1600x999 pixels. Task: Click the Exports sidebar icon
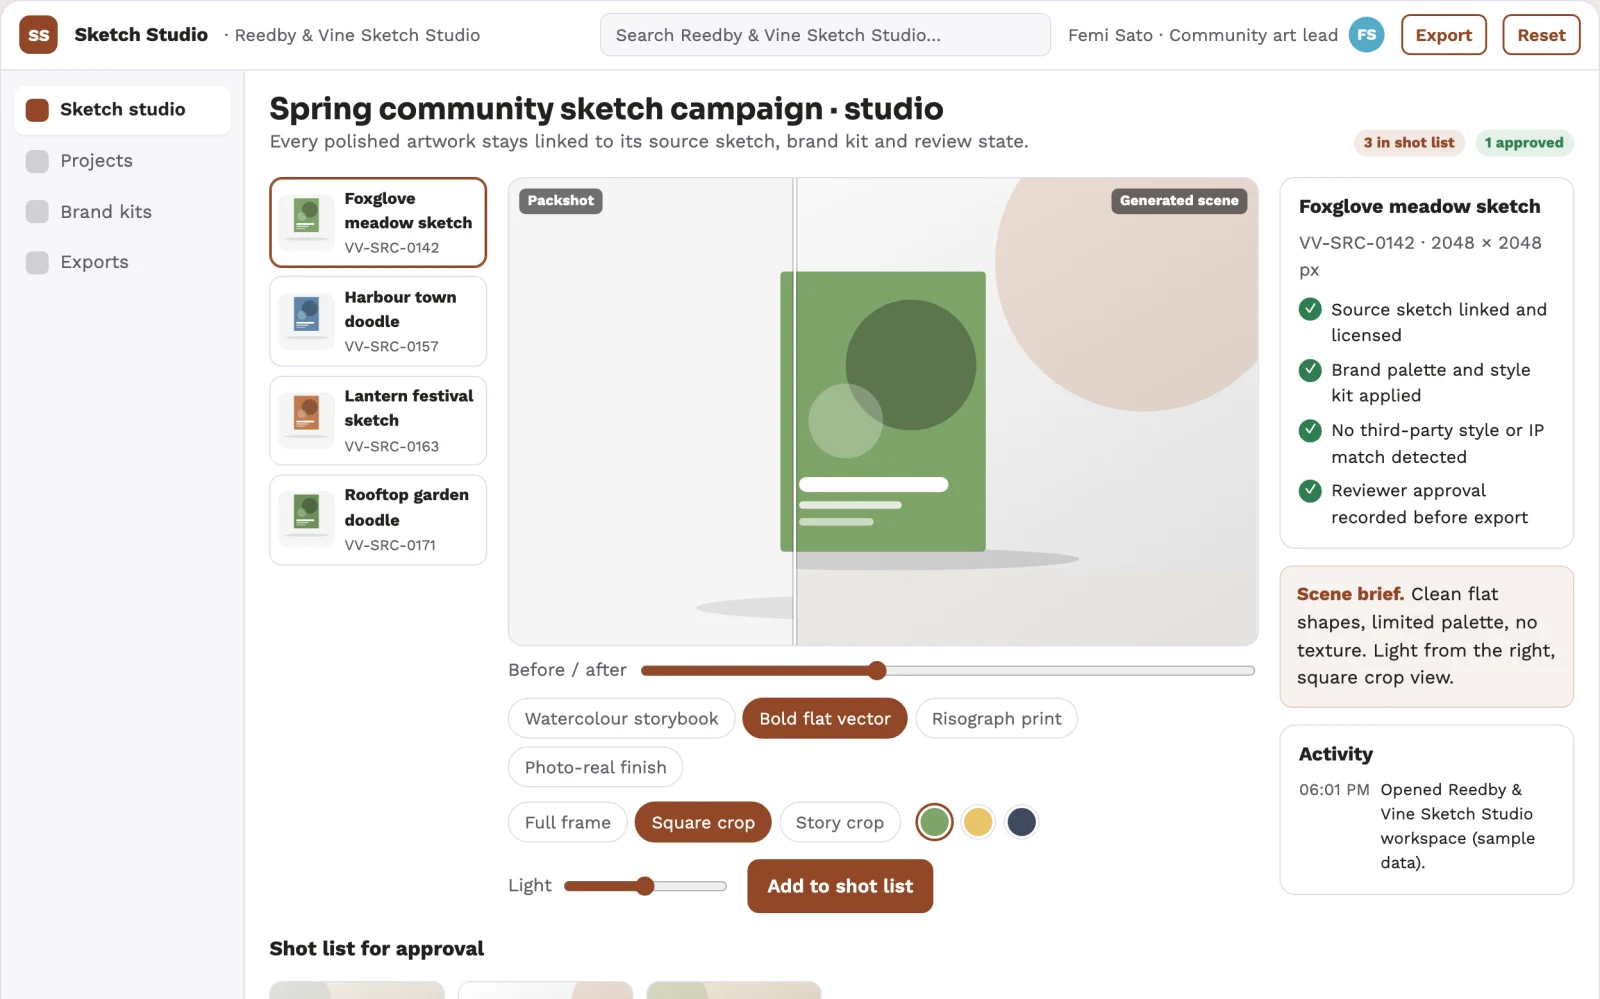coord(37,262)
